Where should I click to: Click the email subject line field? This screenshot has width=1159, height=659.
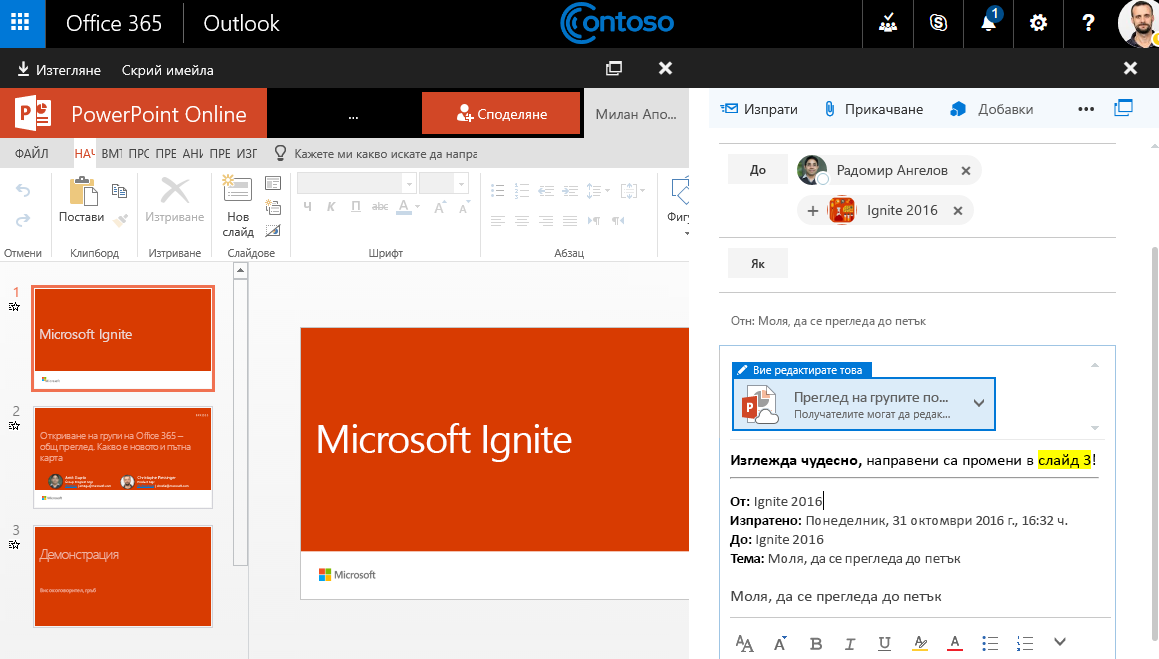[917, 321]
